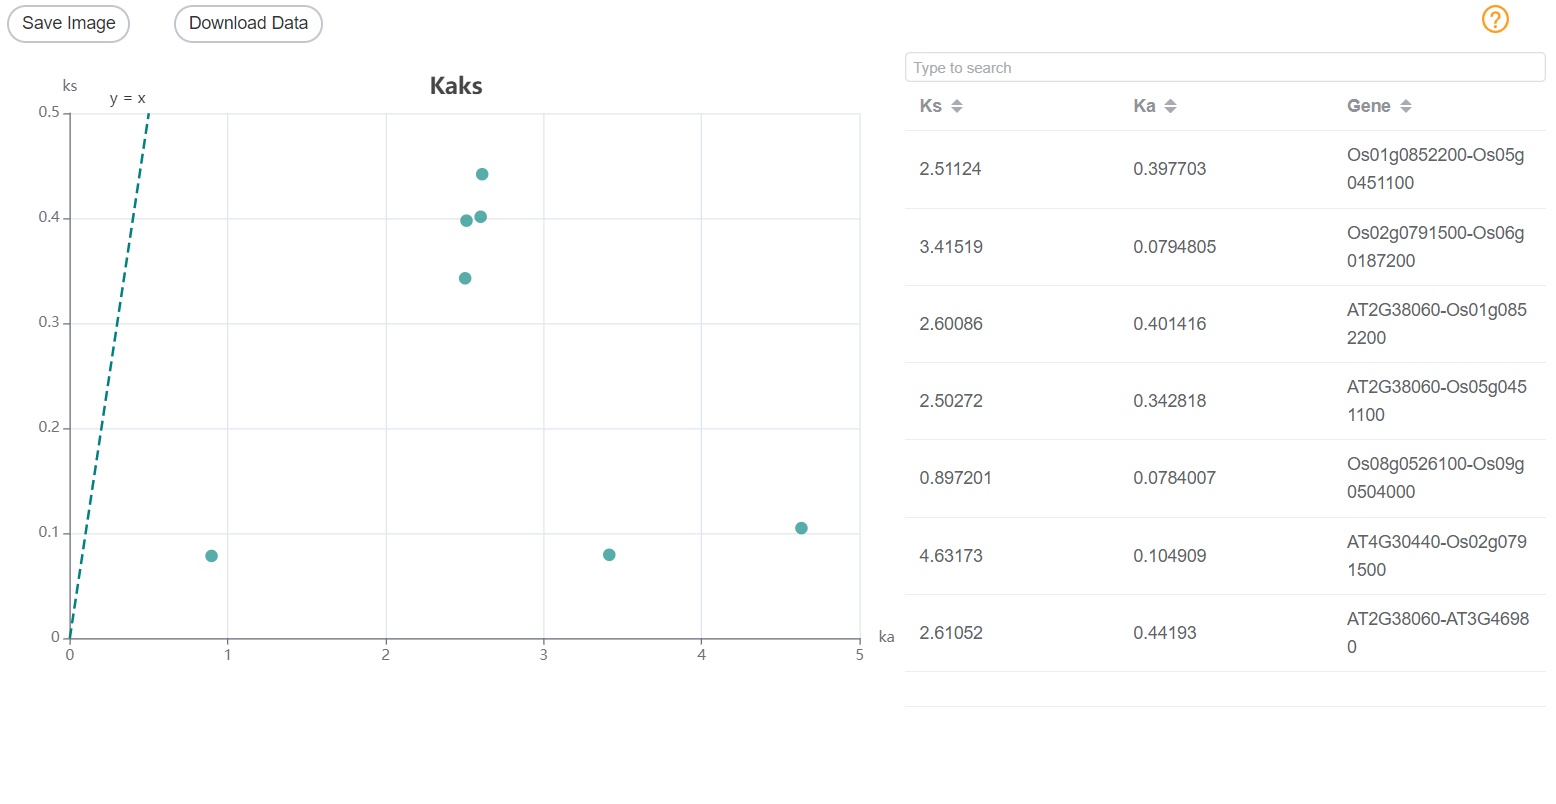Screen dimensions: 1556x804
Task: Click the scatter point at ka 4.63
Action: pos(801,528)
